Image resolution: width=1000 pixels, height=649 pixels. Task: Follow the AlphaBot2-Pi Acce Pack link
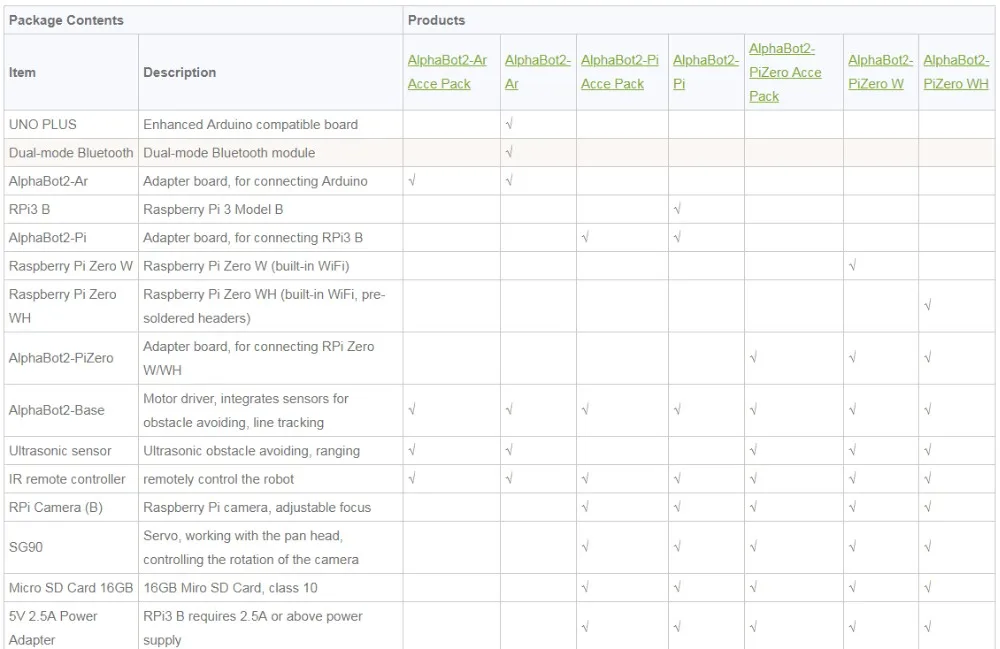[x=619, y=72]
